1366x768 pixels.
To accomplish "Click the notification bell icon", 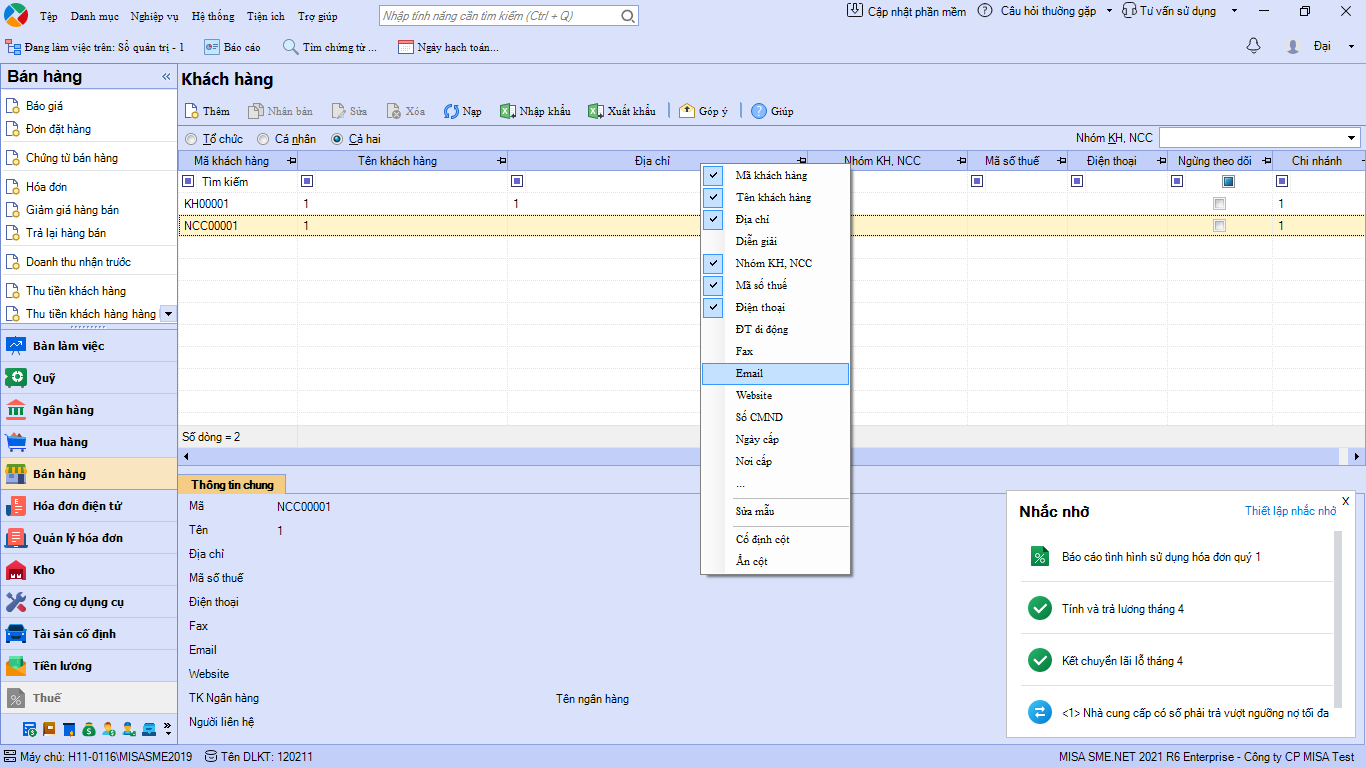I will pyautogui.click(x=1253, y=46).
